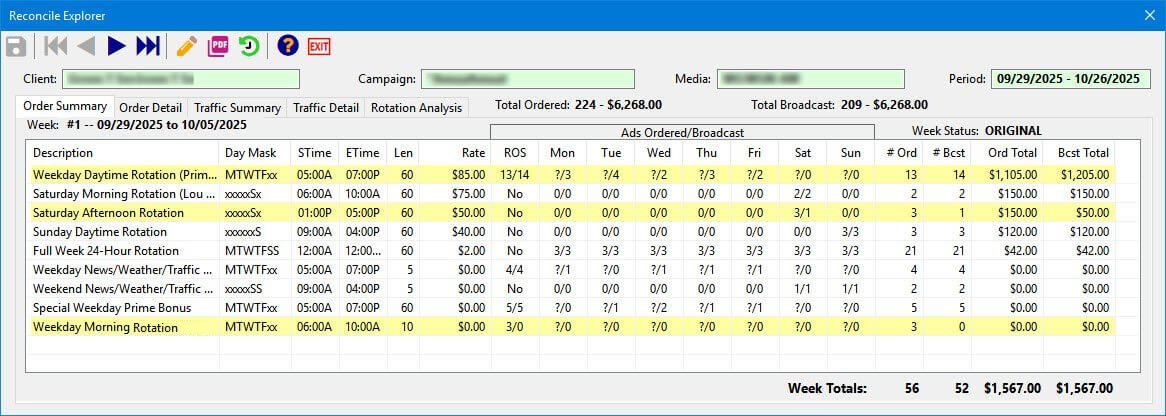
Task: Click the ETime column header
Action: point(363,153)
